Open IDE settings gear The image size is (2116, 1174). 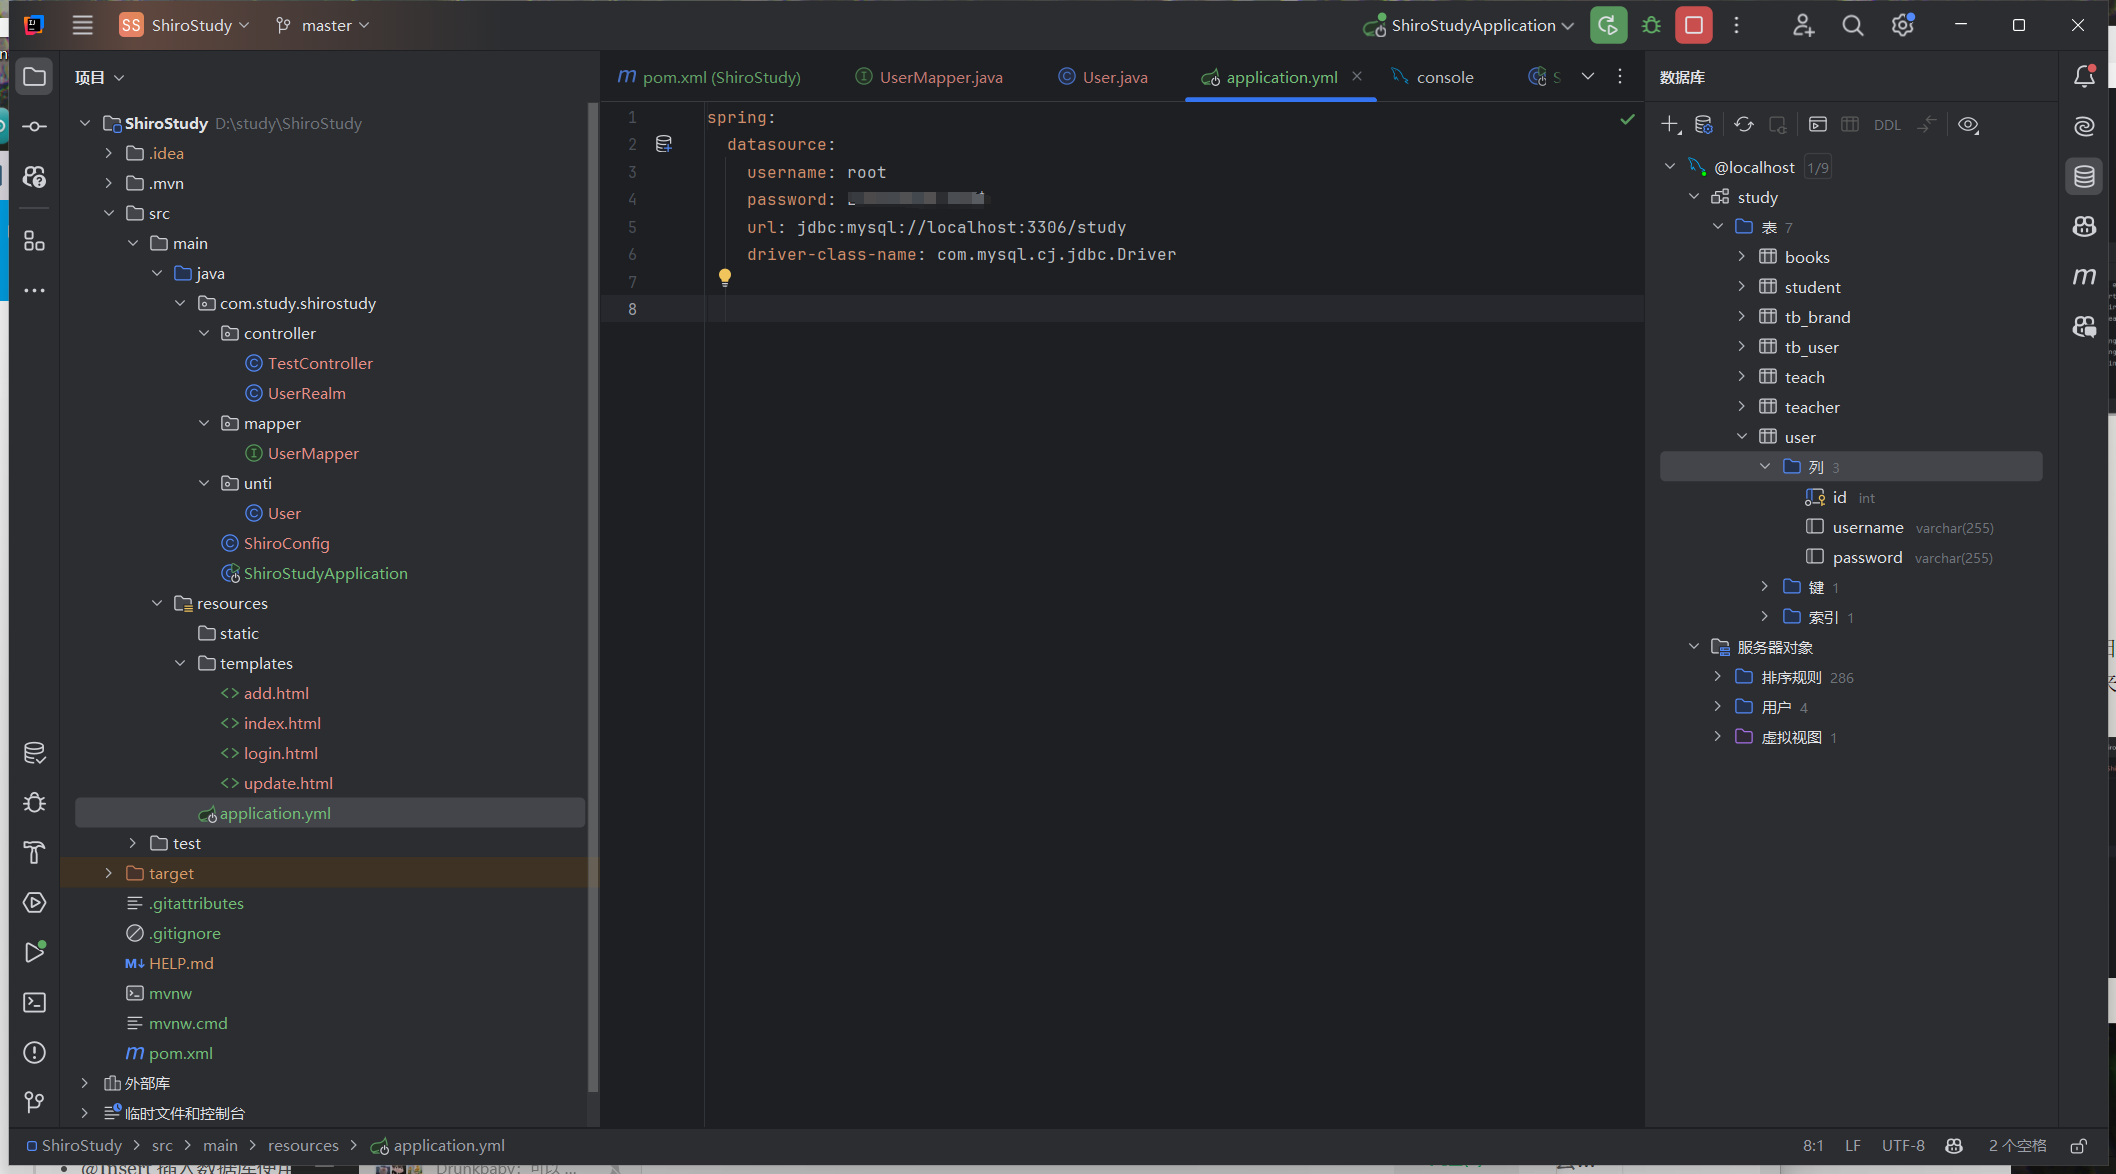pos(1902,25)
